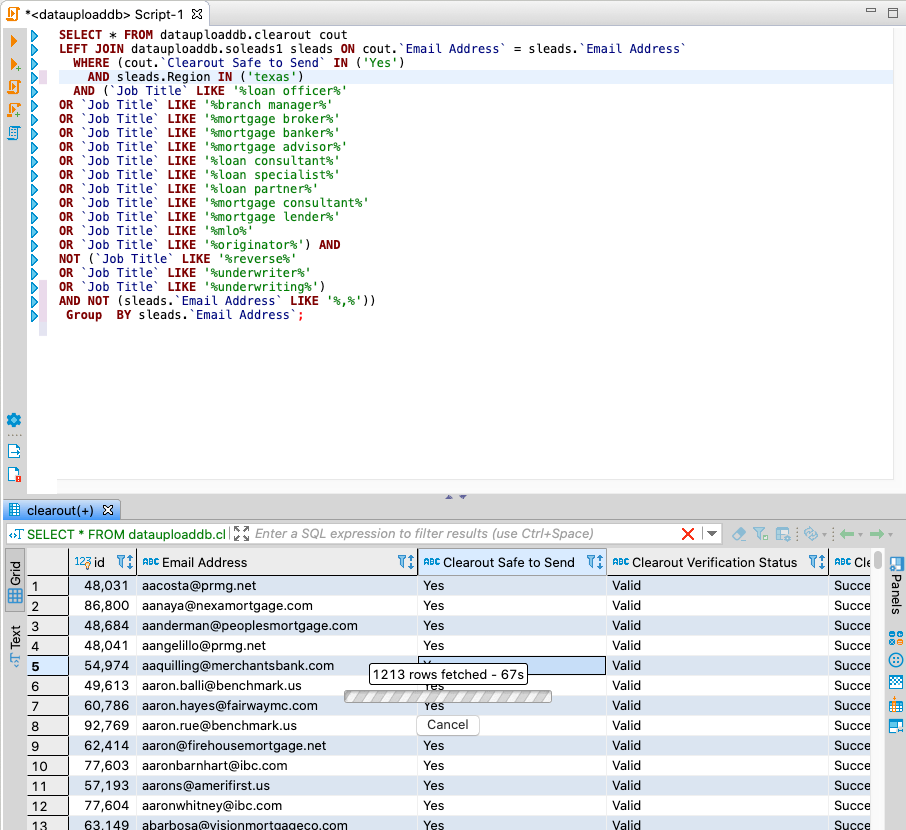Sort by Clearout Safe to Send column
The width and height of the screenshot is (906, 830).
[598, 563]
